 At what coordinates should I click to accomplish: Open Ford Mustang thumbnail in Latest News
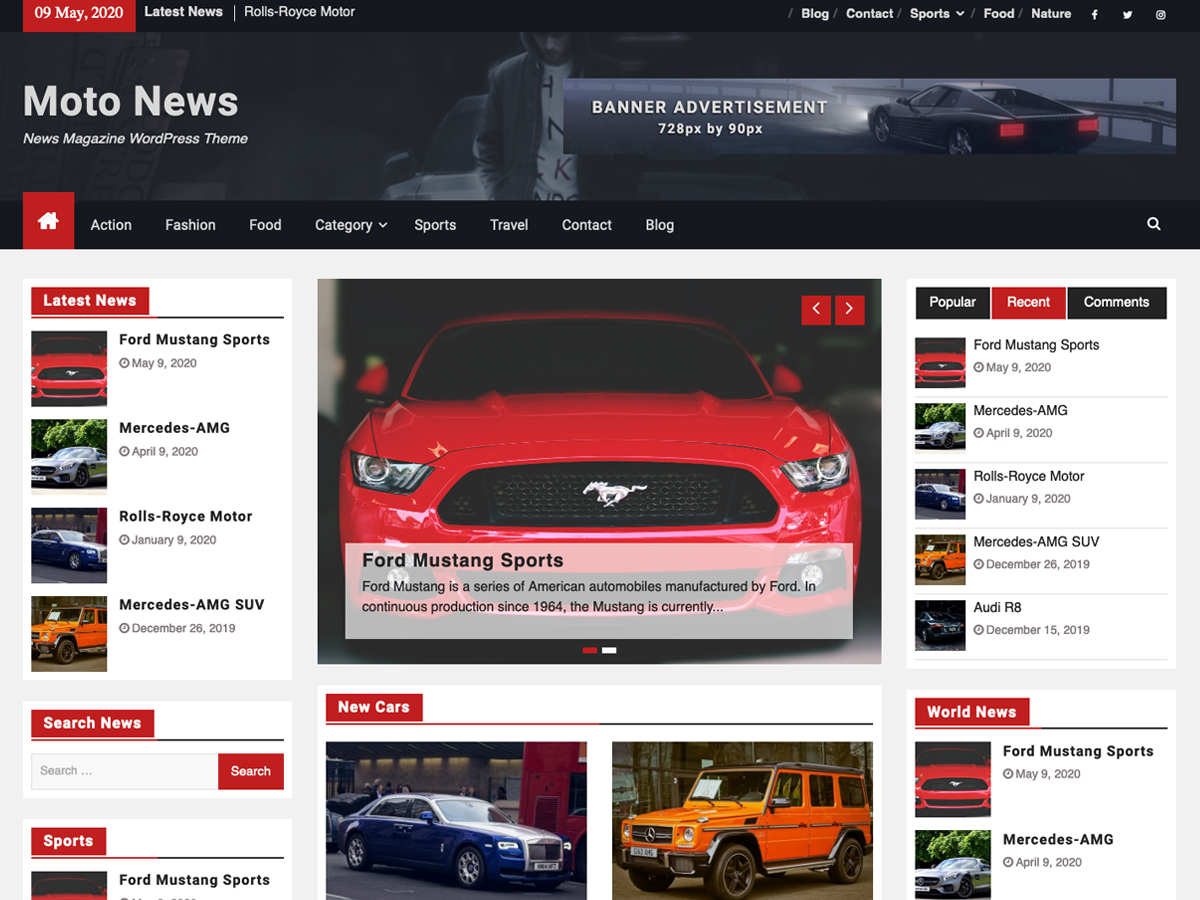[69, 369]
